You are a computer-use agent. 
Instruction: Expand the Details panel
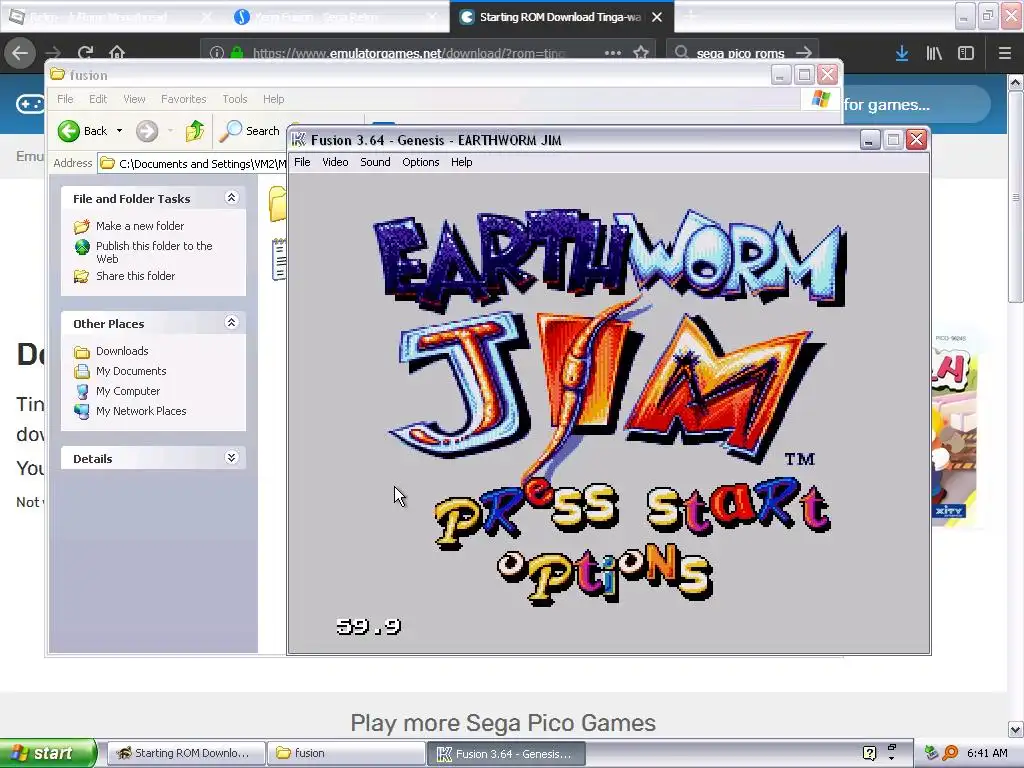[231, 458]
